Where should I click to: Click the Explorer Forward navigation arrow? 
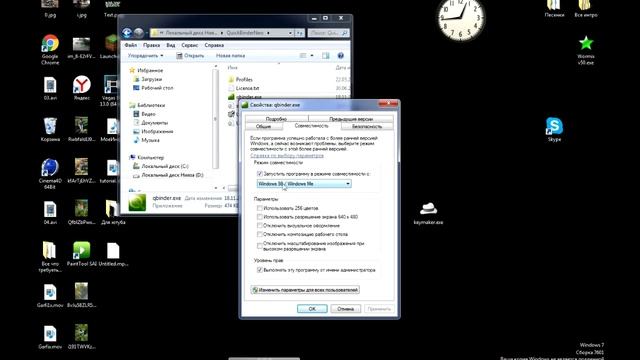(x=139, y=33)
